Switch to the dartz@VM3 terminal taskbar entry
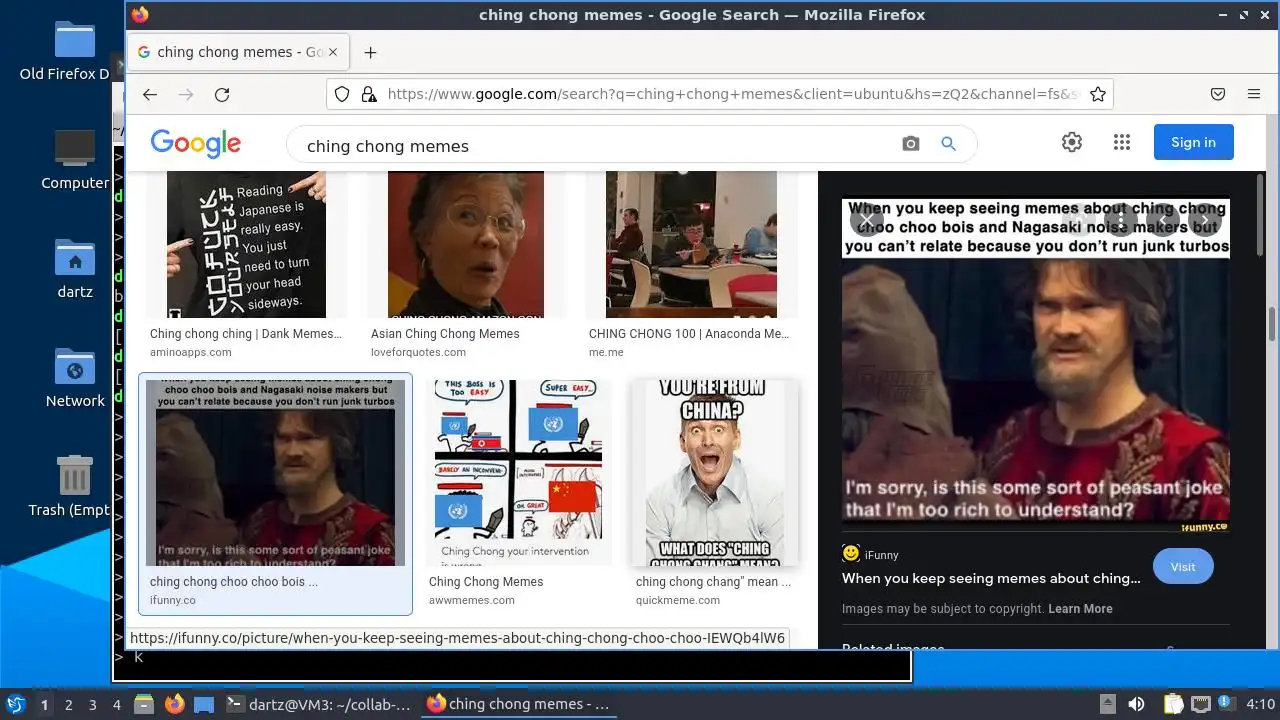 pos(318,704)
